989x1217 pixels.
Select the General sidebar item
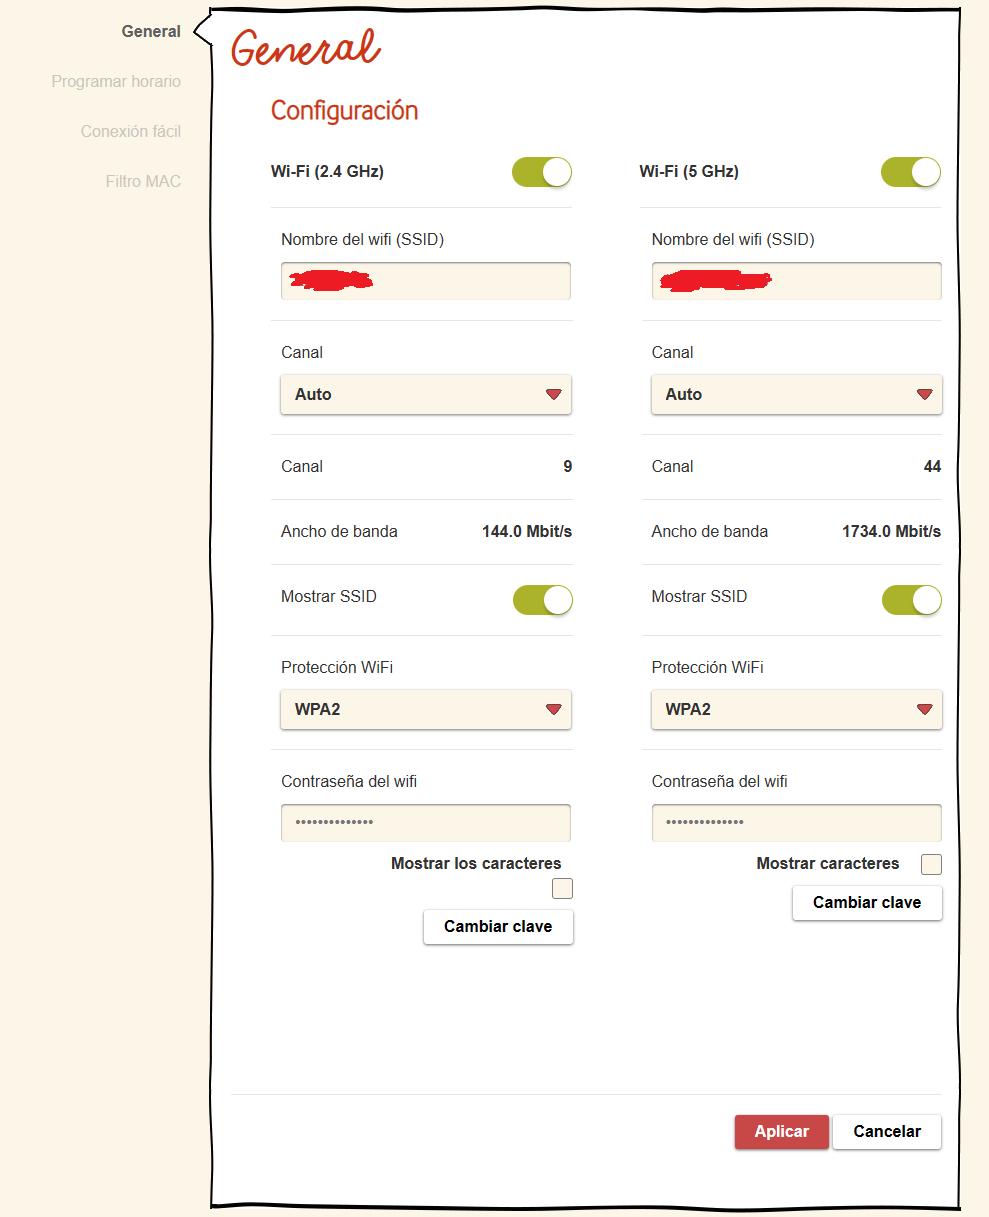[x=151, y=31]
